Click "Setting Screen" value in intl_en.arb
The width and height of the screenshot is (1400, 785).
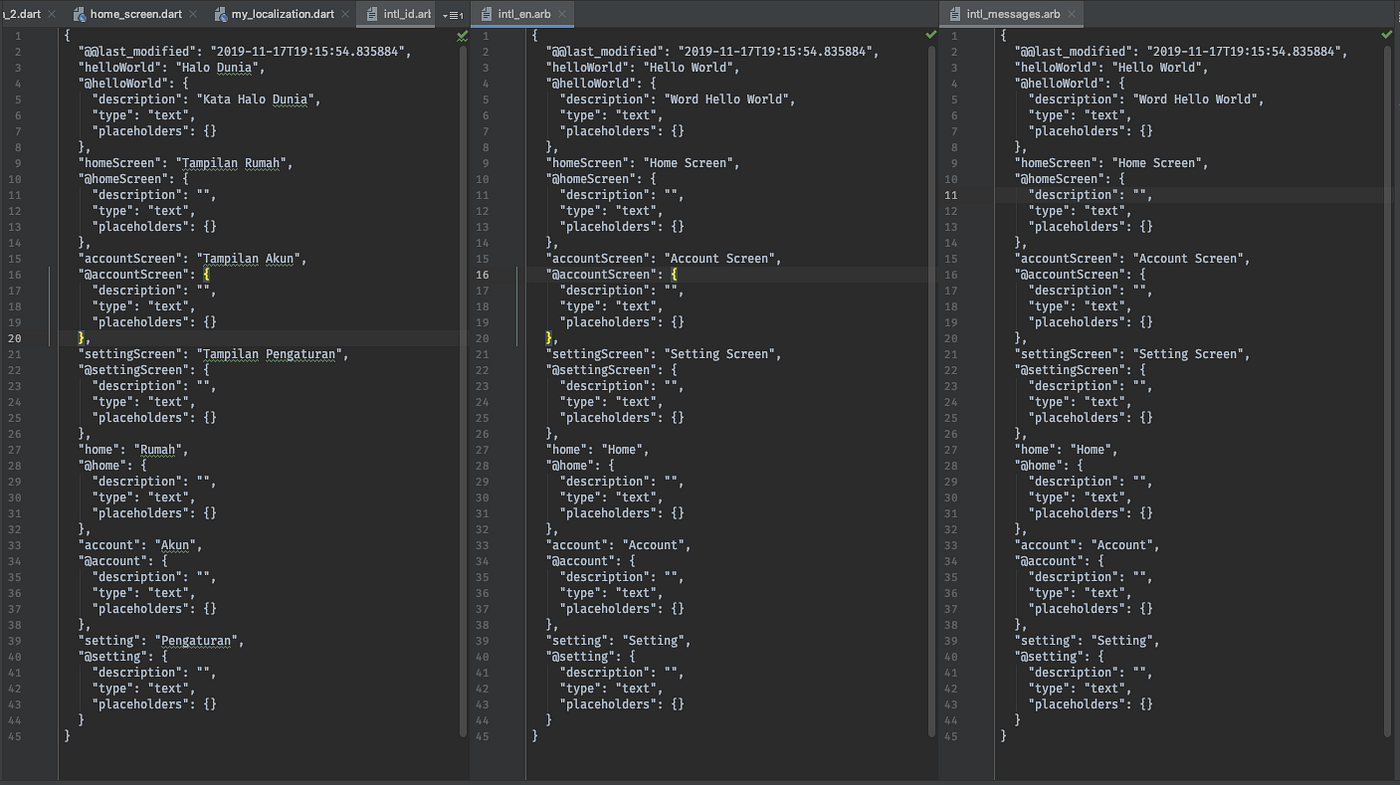(x=722, y=354)
